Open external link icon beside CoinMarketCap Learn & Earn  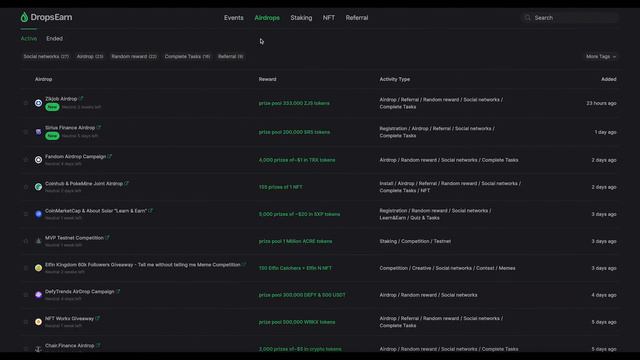(151, 211)
